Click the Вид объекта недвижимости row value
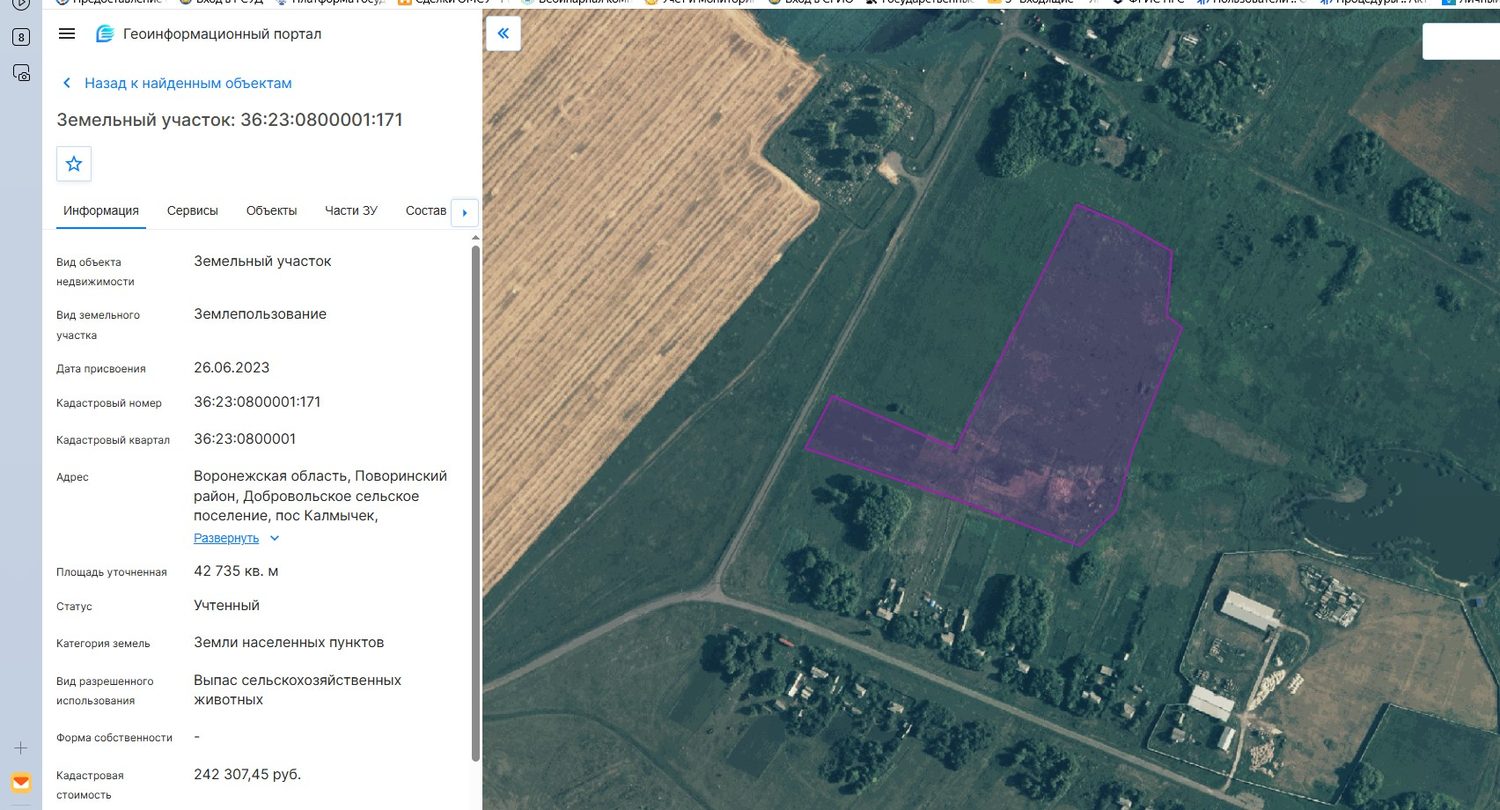 263,261
